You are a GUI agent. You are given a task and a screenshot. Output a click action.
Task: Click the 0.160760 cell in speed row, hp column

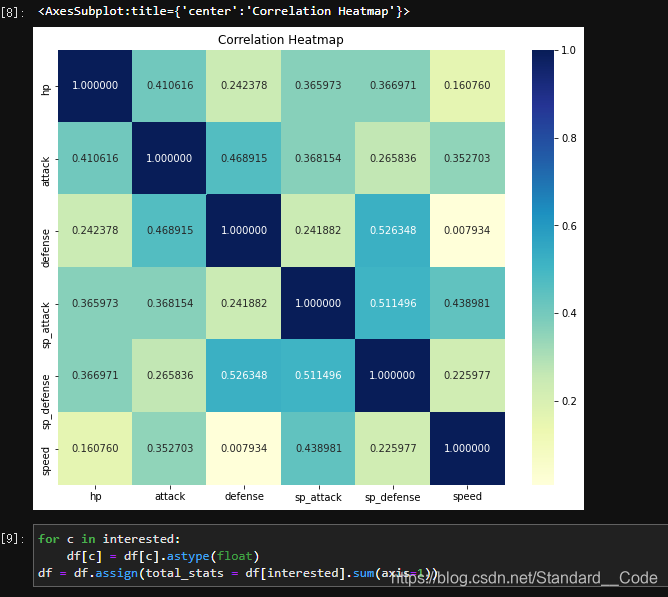[x=95, y=448]
